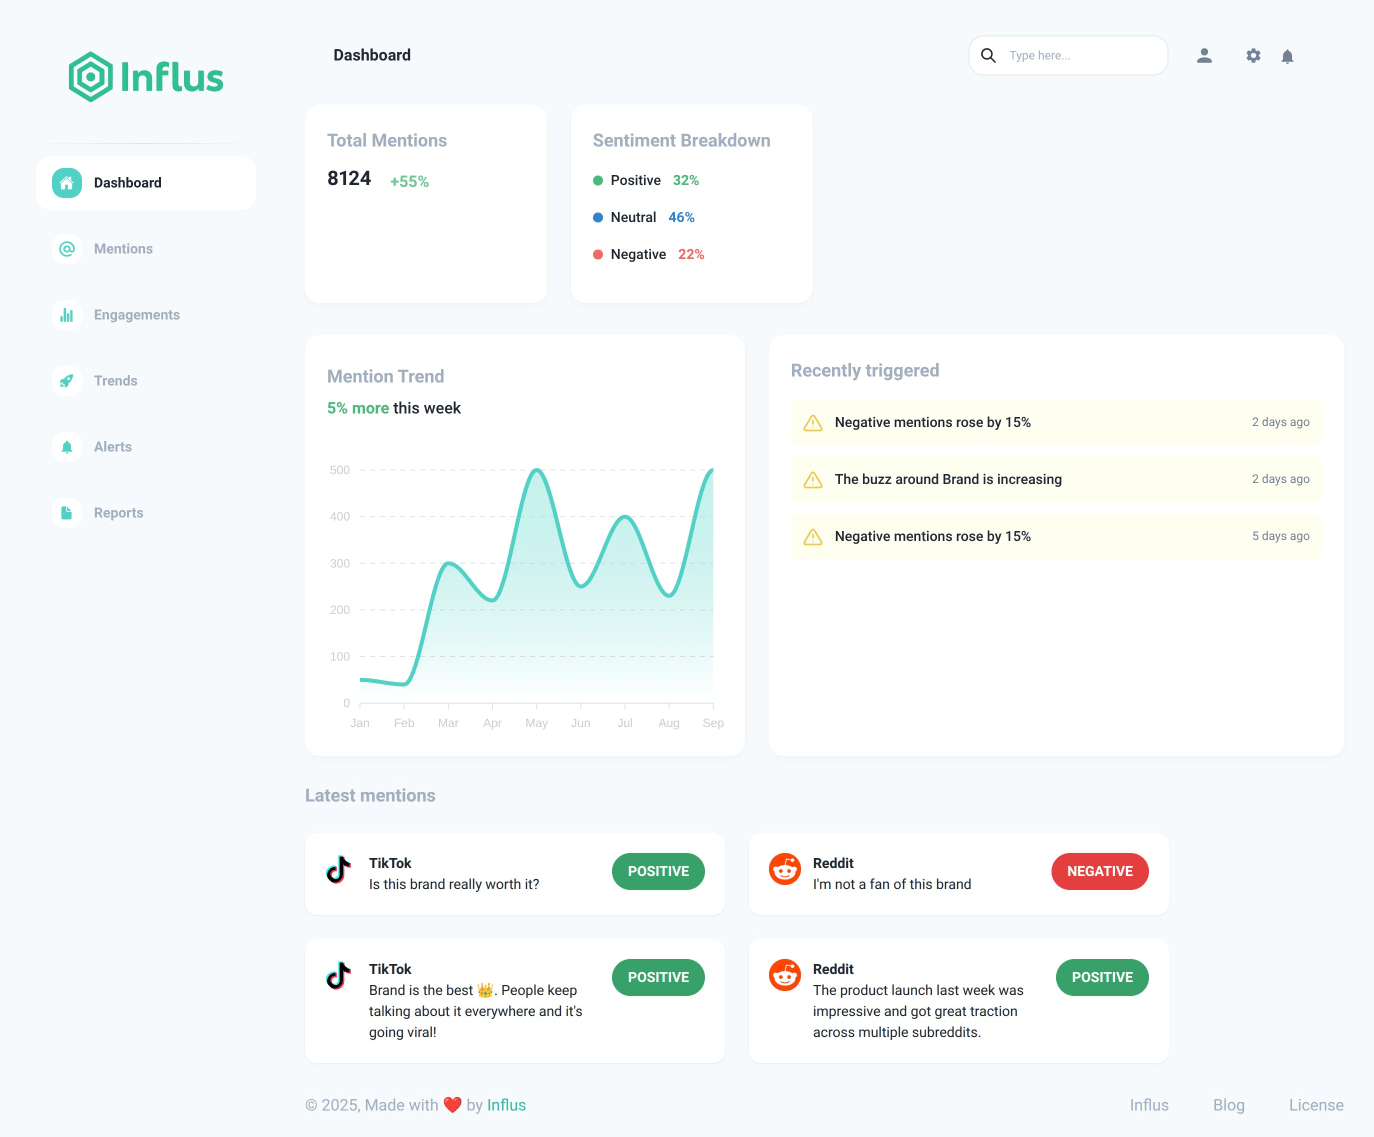Open the License footer link

(x=1316, y=1105)
